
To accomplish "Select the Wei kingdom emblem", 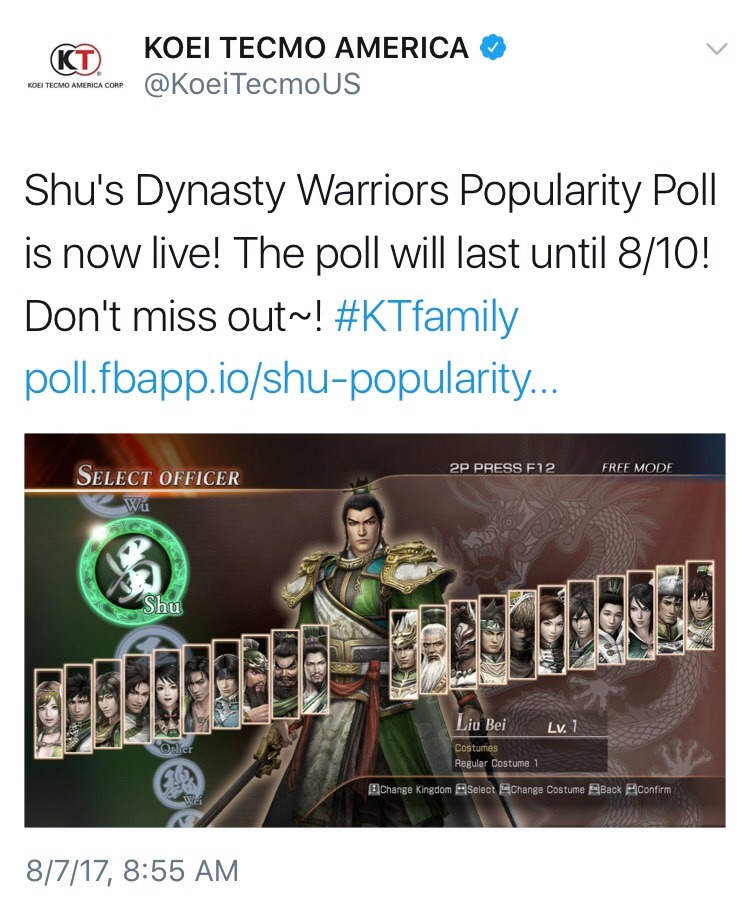I will click(180, 785).
